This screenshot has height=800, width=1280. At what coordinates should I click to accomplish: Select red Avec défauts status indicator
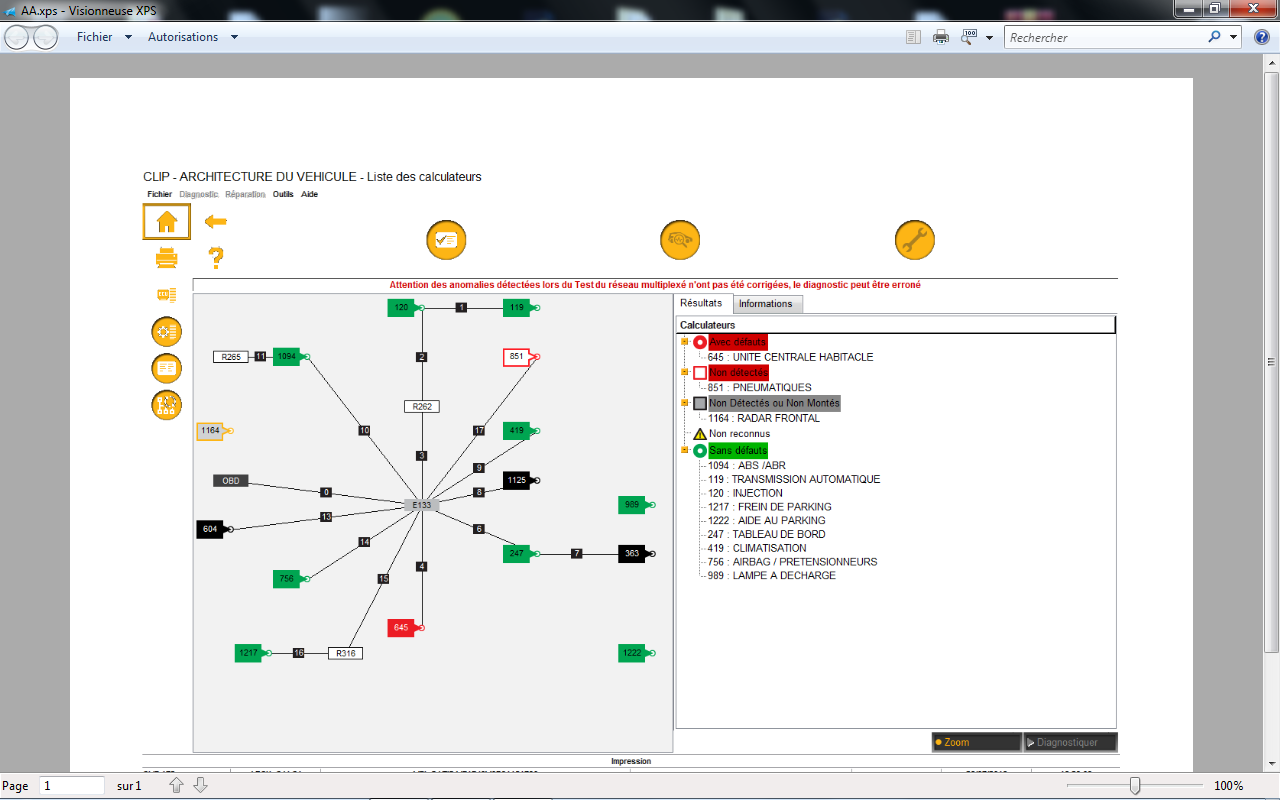(700, 342)
